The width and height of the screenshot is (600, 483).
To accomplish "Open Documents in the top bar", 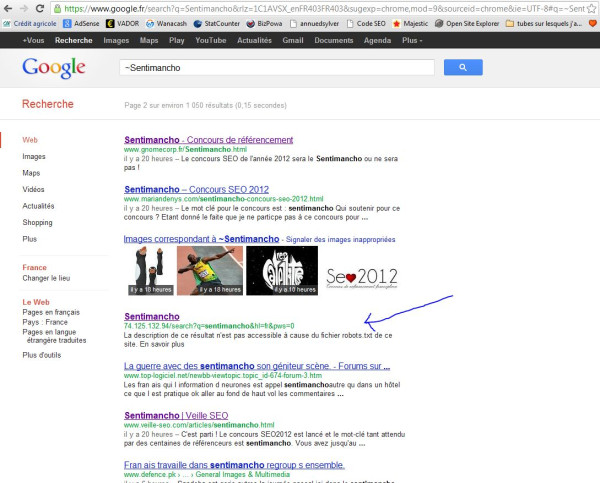I will coord(334,40).
